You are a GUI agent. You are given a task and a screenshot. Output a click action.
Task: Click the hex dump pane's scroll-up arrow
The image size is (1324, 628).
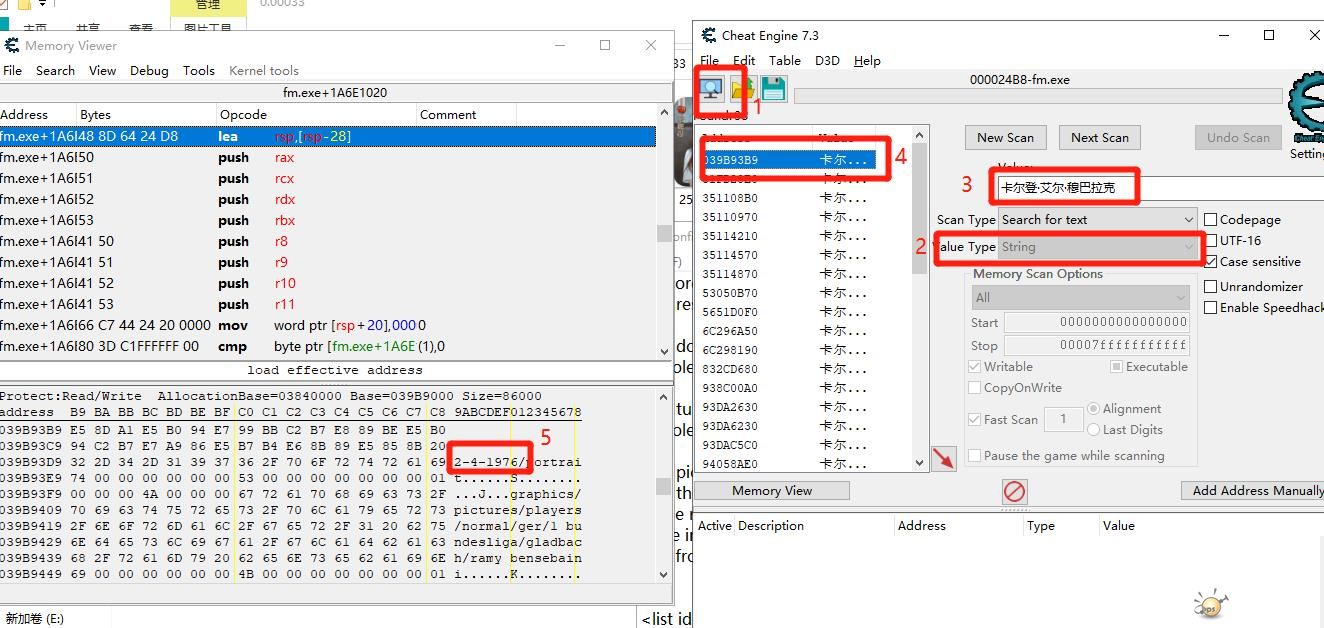click(665, 396)
